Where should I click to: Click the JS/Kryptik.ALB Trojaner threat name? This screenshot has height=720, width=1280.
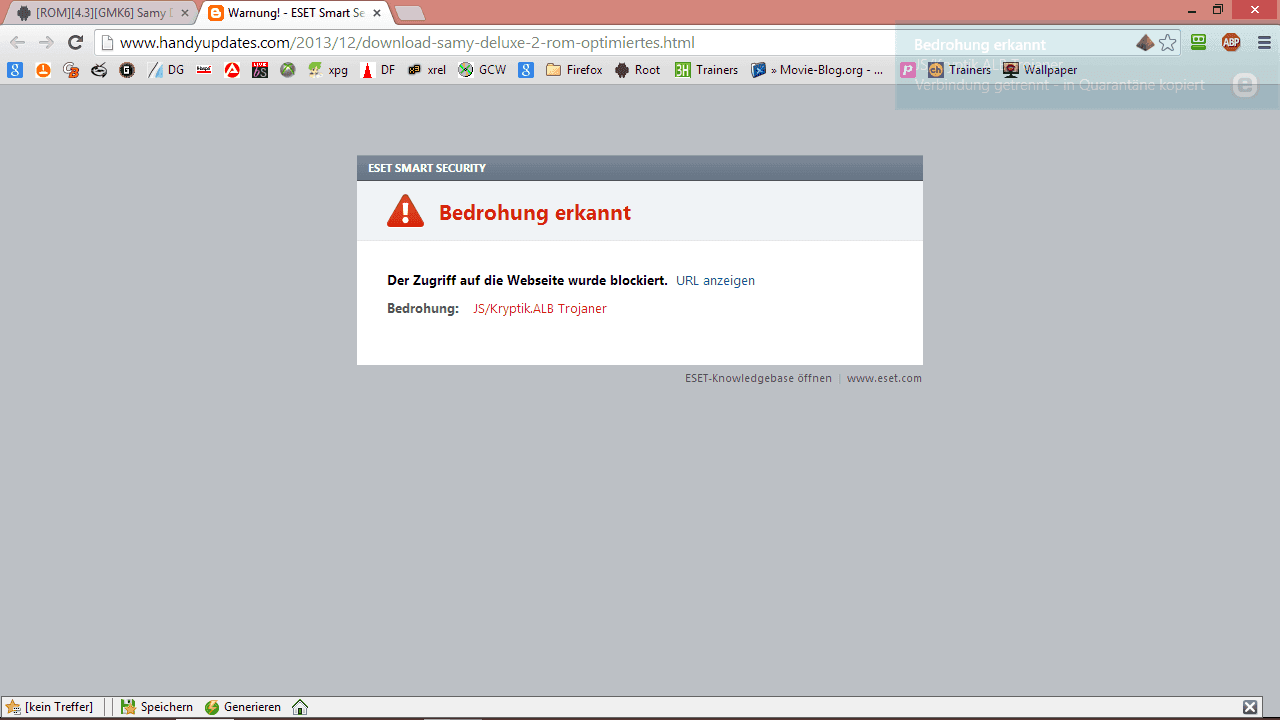(x=540, y=309)
